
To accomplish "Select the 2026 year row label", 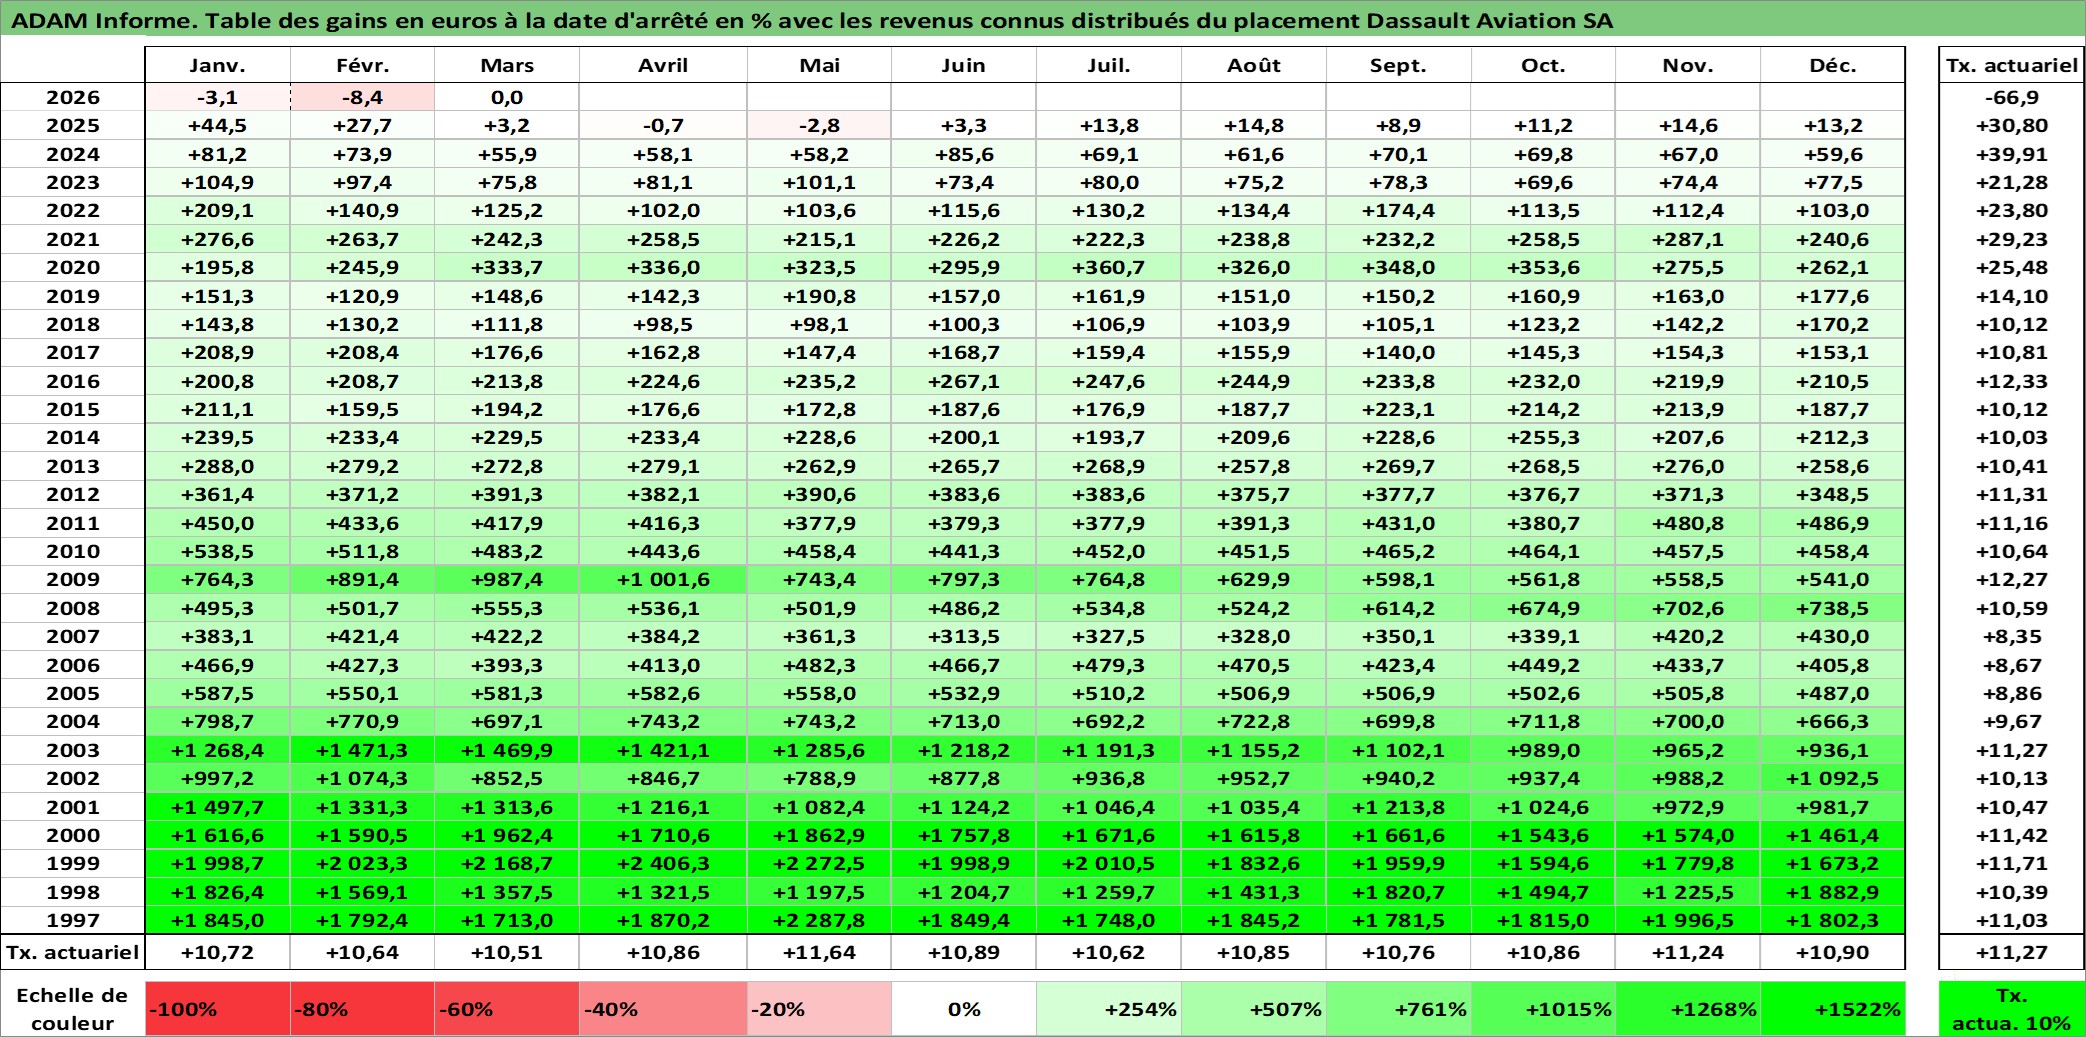I will coord(73,97).
